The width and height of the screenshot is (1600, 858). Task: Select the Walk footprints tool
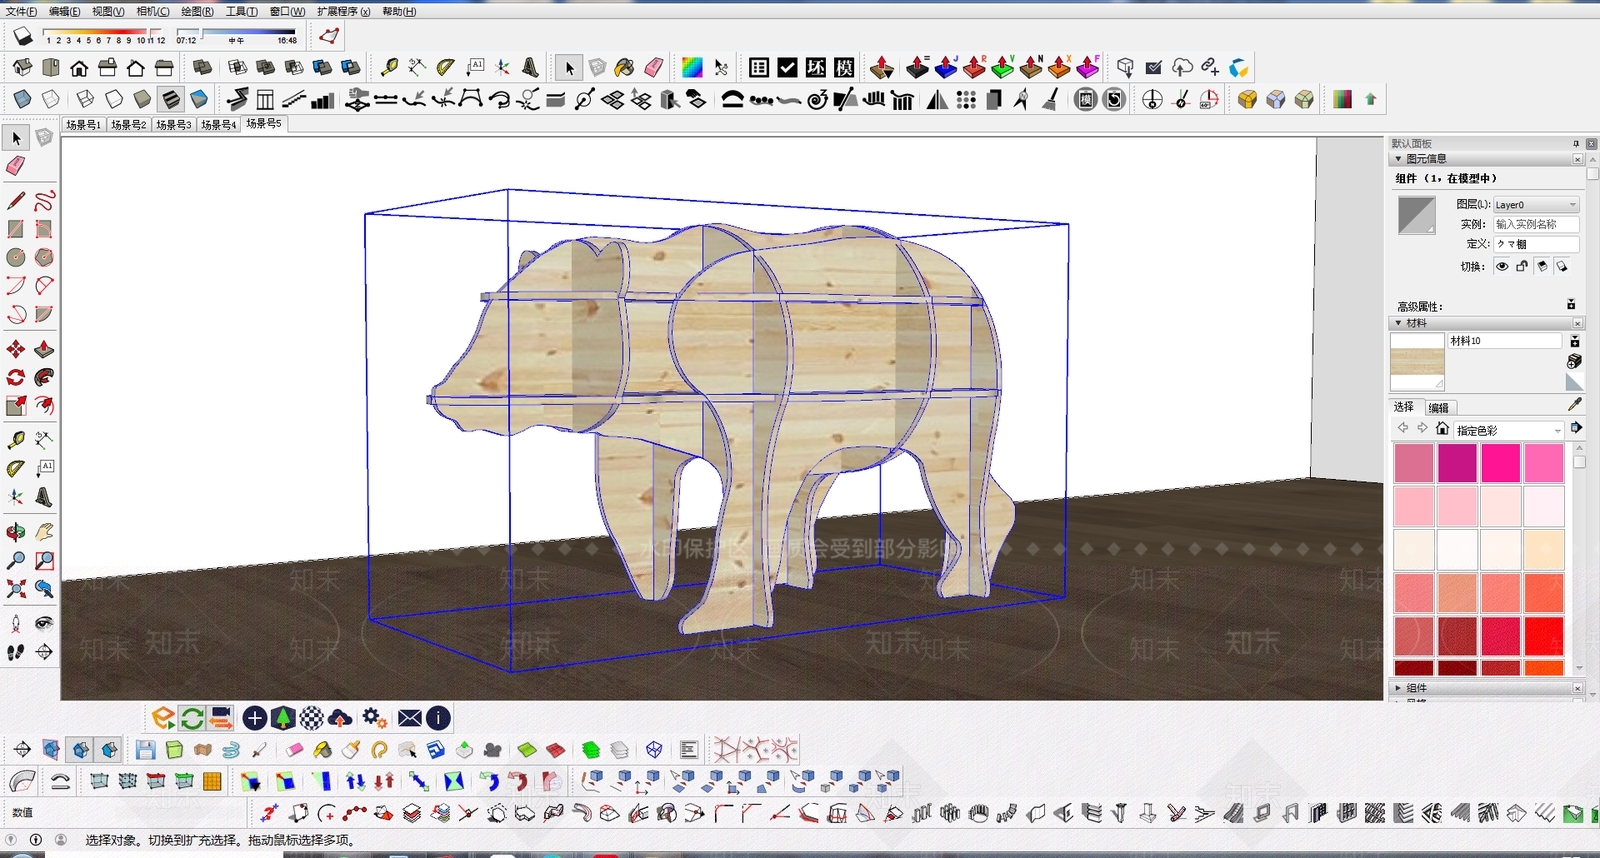point(16,652)
